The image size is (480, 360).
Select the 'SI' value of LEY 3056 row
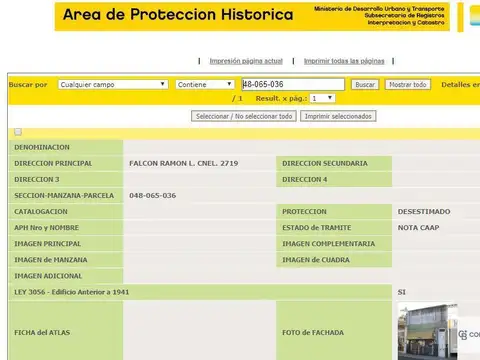pyautogui.click(x=402, y=292)
